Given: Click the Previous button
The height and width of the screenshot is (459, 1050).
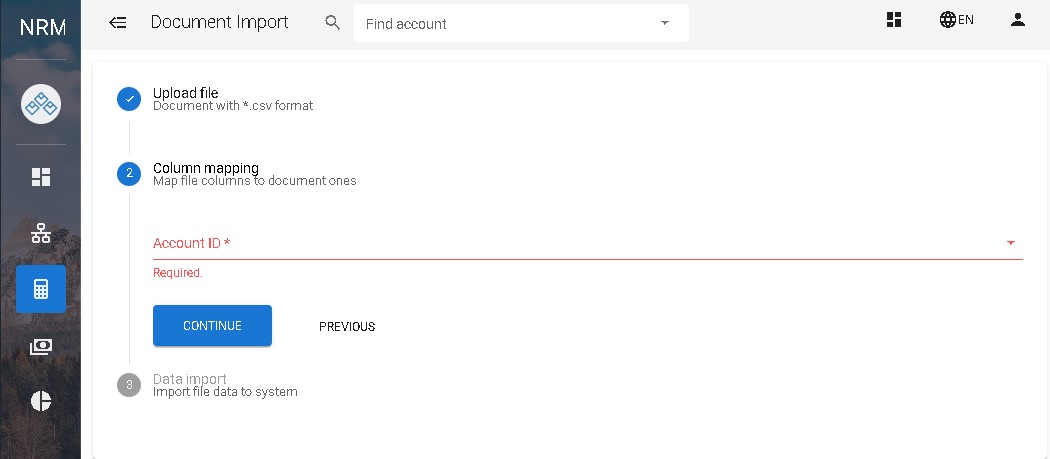Looking at the screenshot, I should click(347, 326).
